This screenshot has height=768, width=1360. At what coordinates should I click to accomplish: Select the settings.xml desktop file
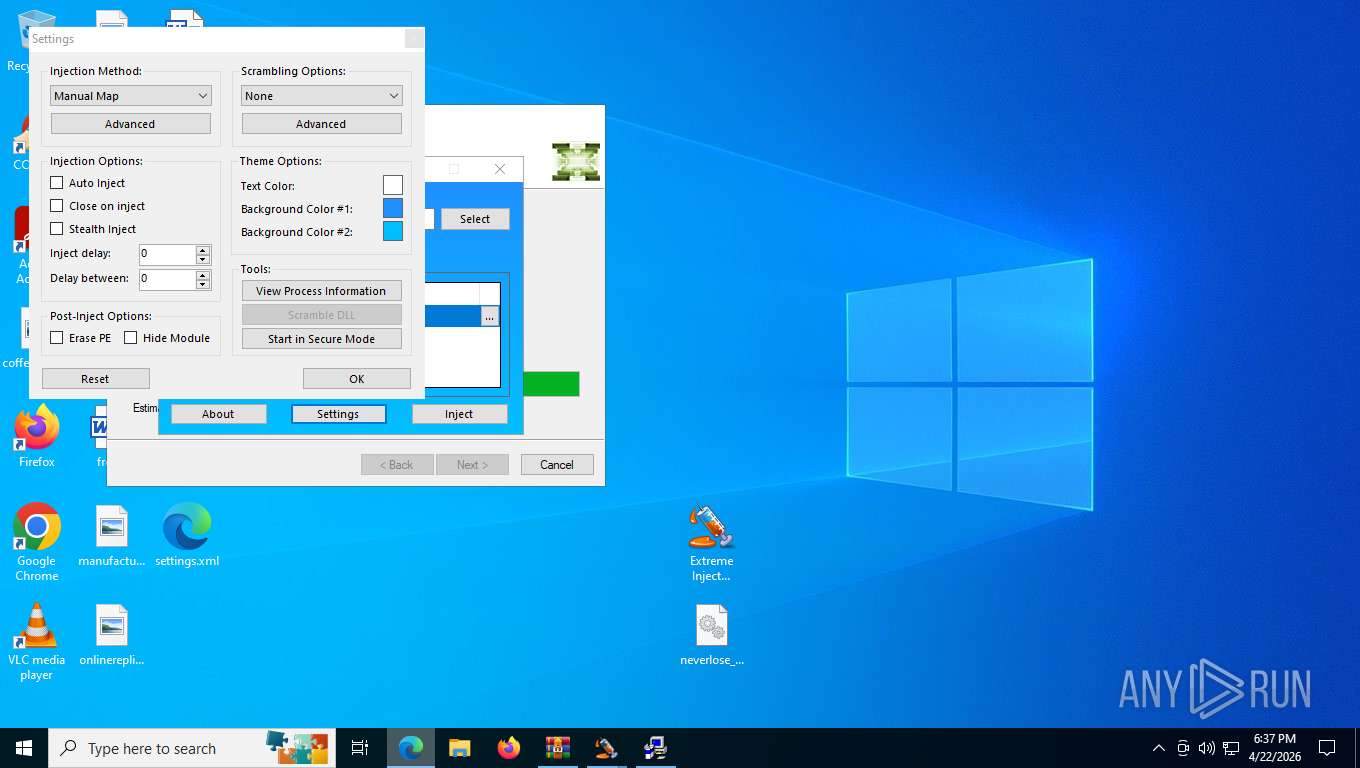coord(187,536)
